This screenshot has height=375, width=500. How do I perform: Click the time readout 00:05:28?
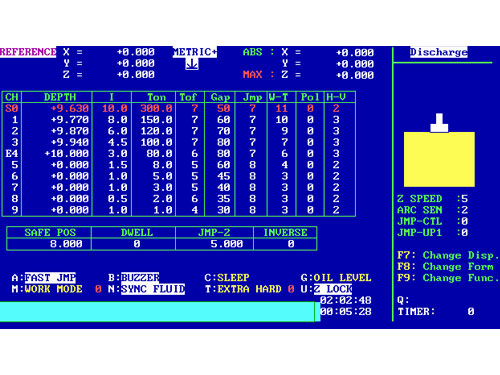[346, 312]
